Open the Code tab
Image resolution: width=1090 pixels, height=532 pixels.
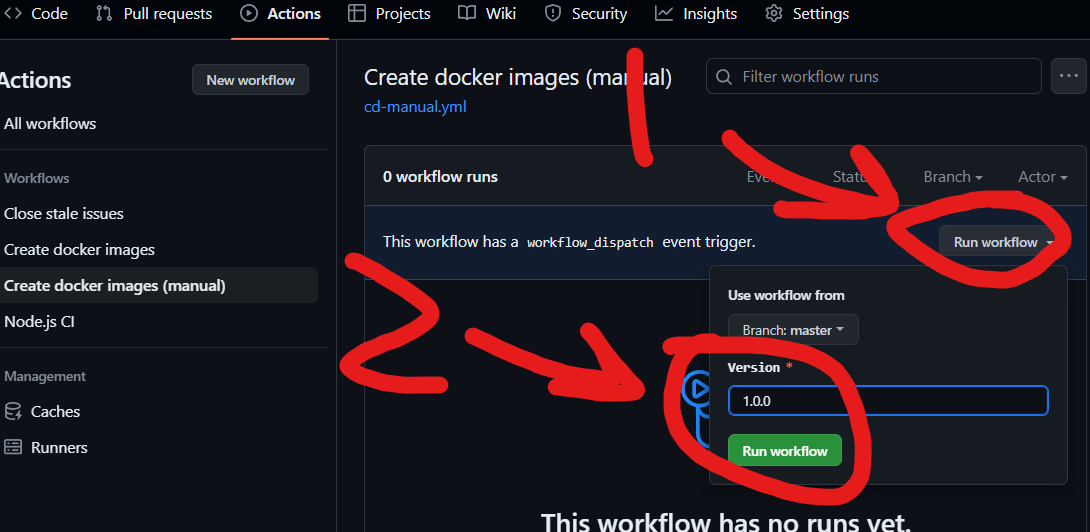[x=35, y=13]
